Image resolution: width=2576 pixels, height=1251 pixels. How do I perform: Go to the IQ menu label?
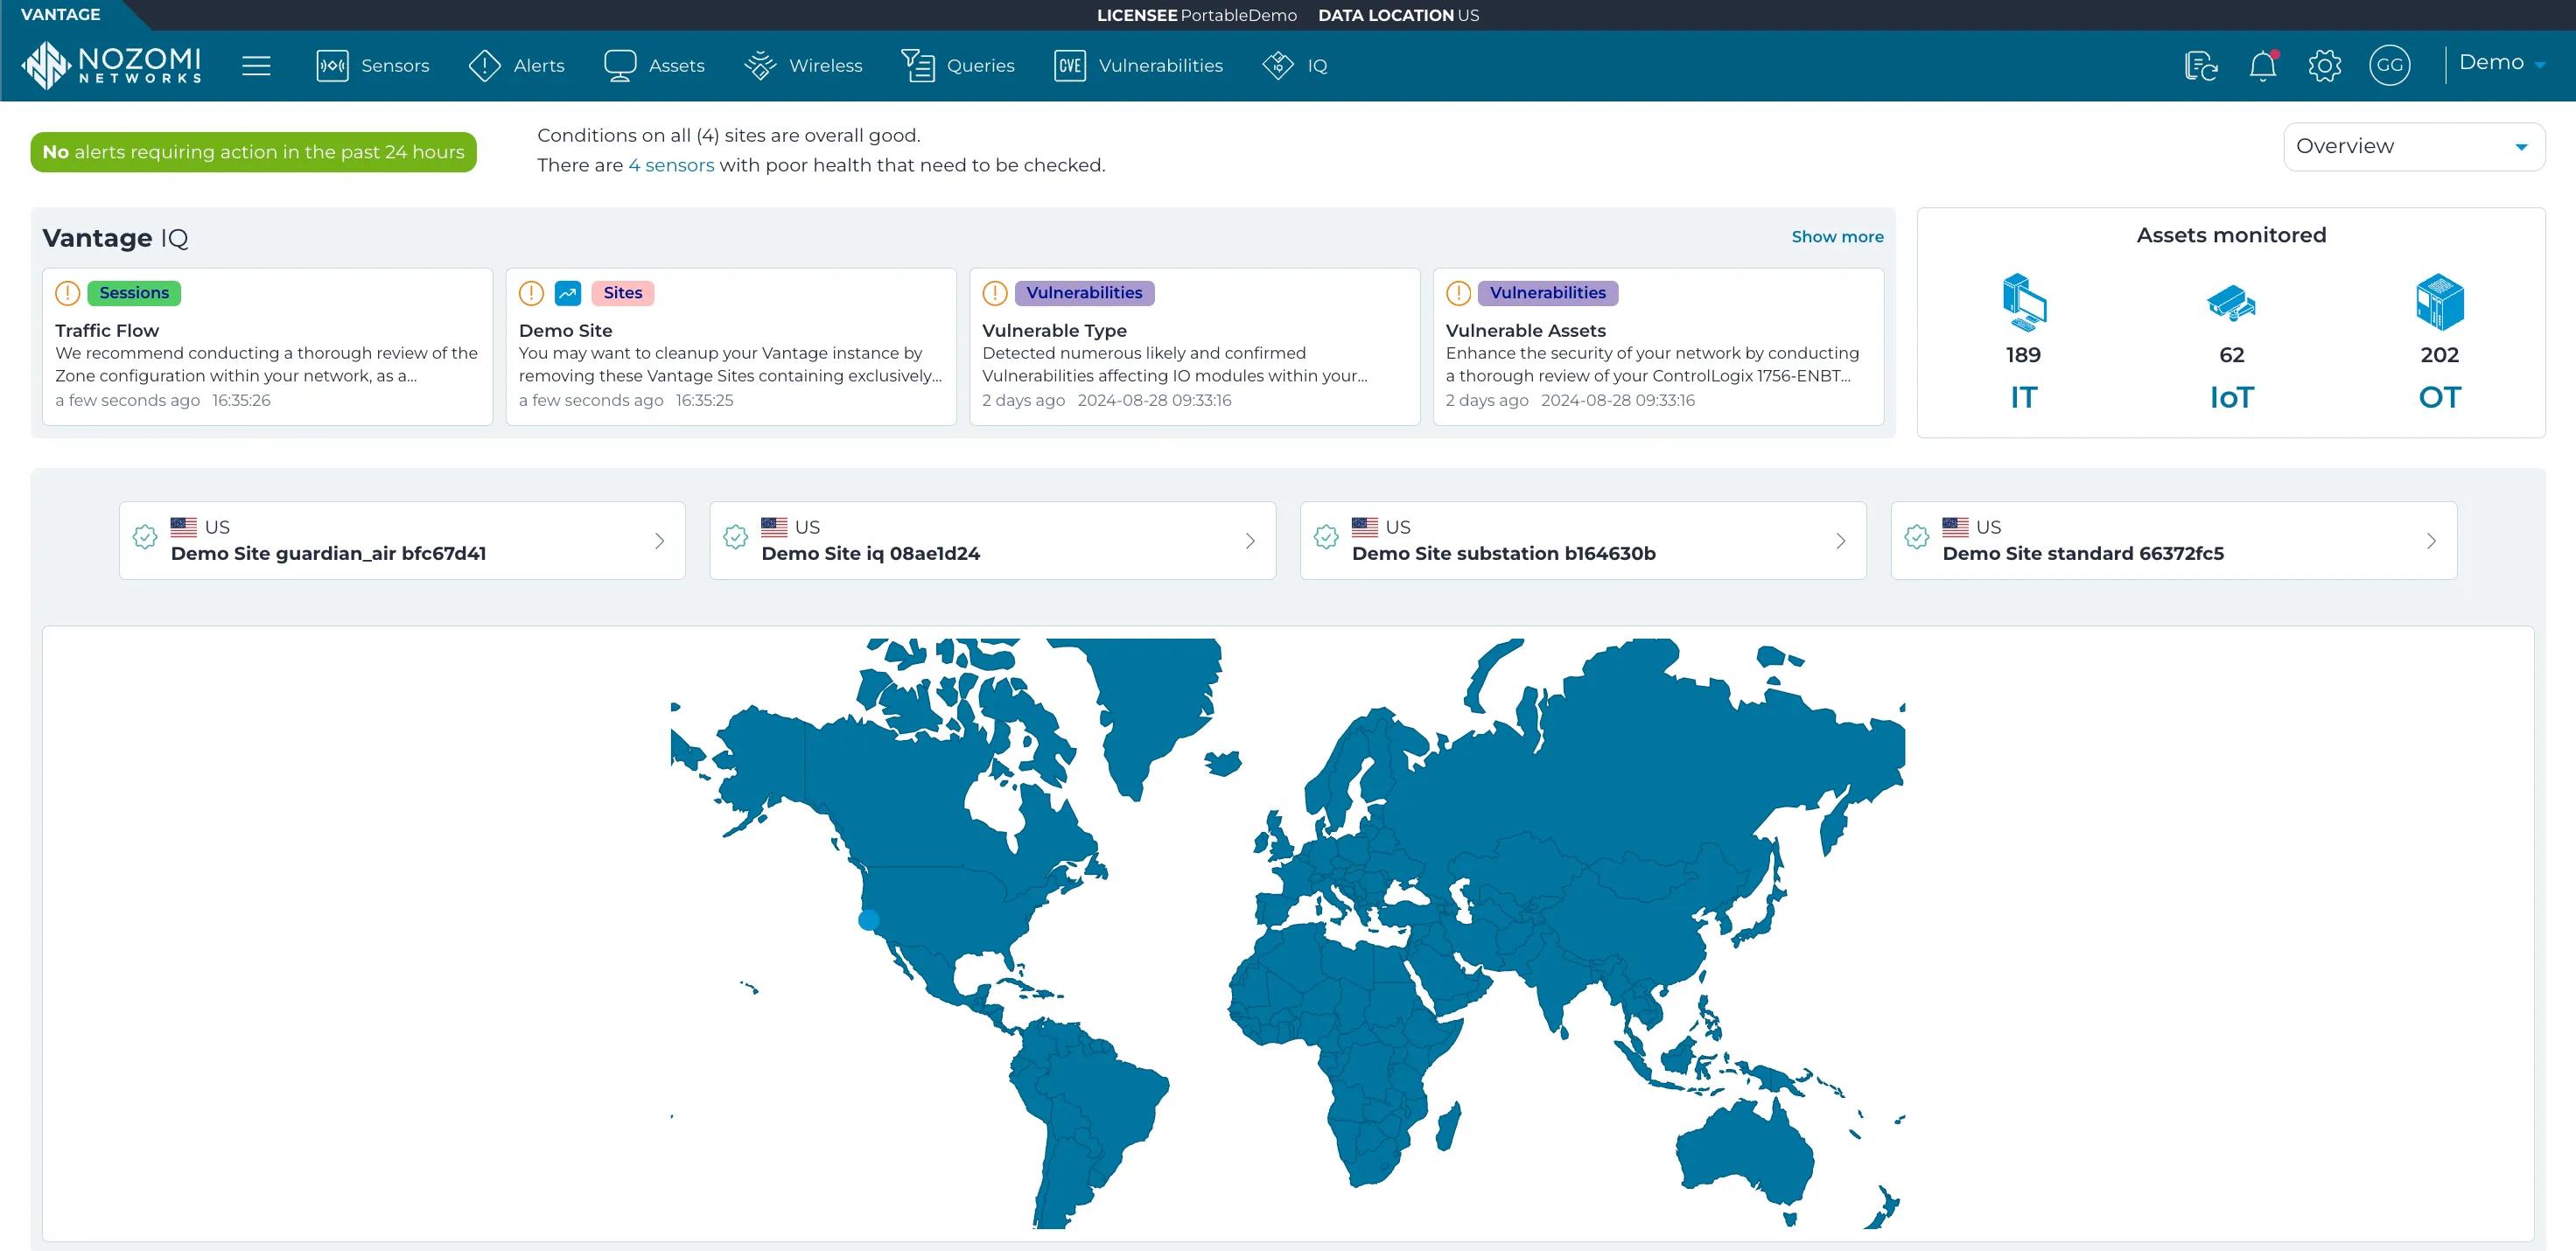tap(1318, 66)
